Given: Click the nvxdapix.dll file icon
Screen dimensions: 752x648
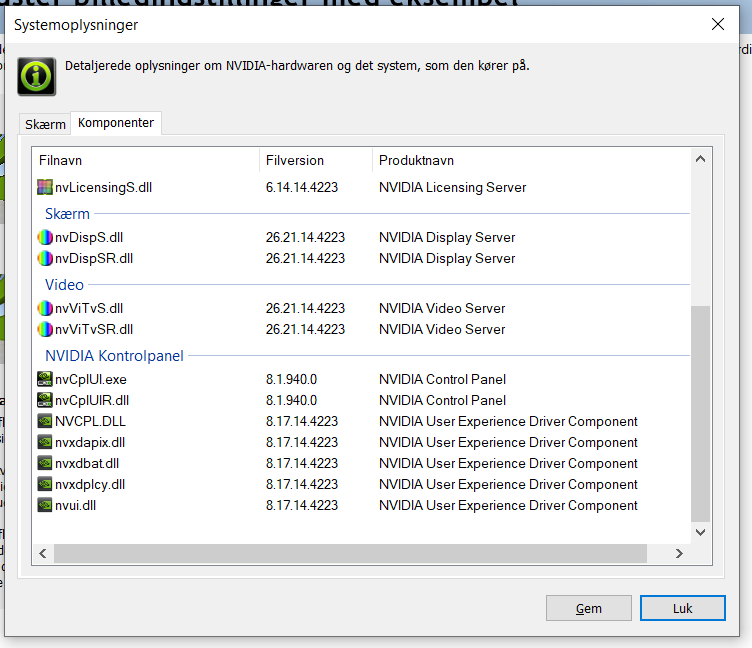Looking at the screenshot, I should coord(45,442).
